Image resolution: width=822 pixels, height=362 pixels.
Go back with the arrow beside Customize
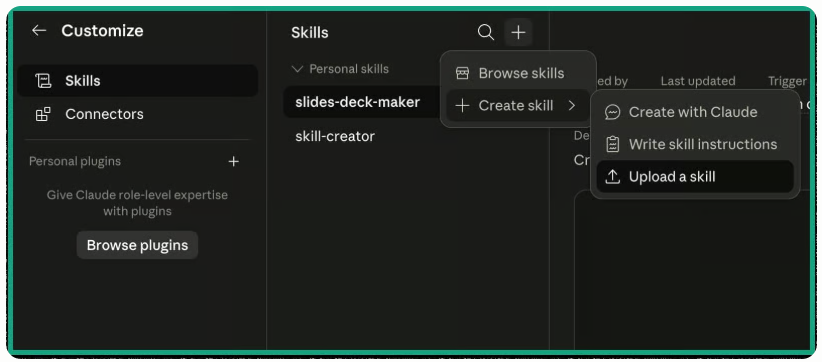(x=39, y=30)
